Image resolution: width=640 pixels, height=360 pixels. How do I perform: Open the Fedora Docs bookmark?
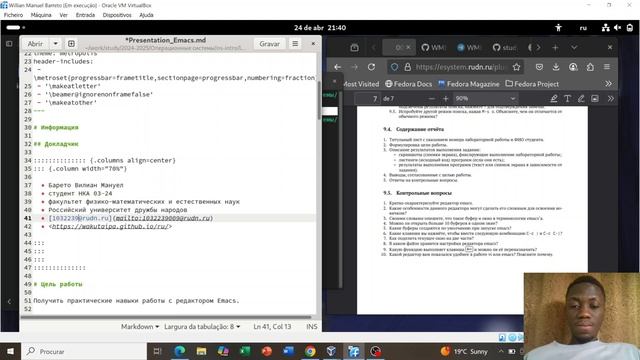coord(408,84)
